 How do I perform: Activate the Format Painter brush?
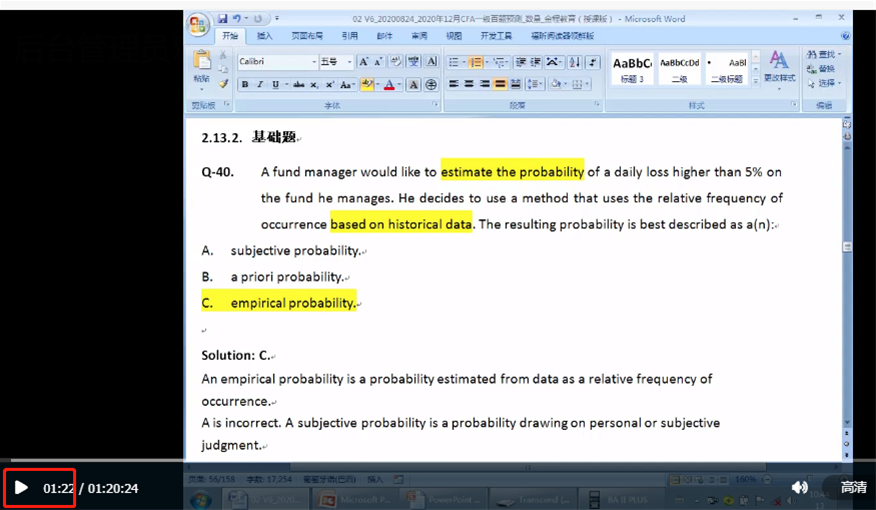click(x=223, y=84)
